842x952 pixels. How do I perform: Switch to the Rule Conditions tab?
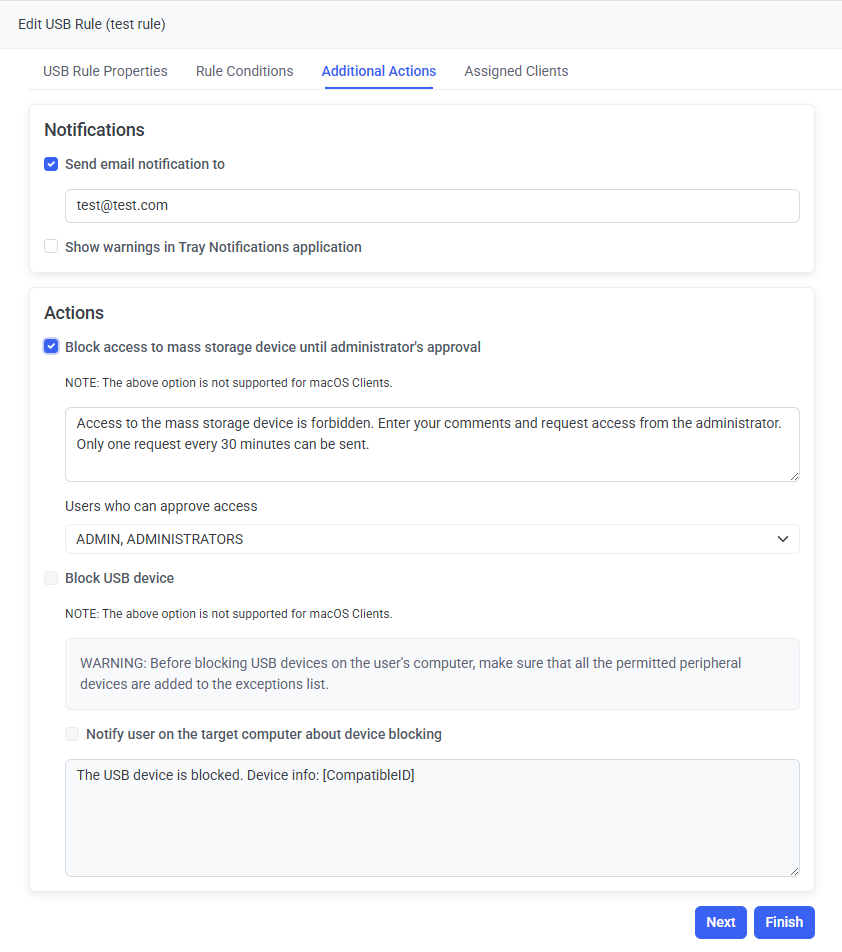[x=245, y=71]
